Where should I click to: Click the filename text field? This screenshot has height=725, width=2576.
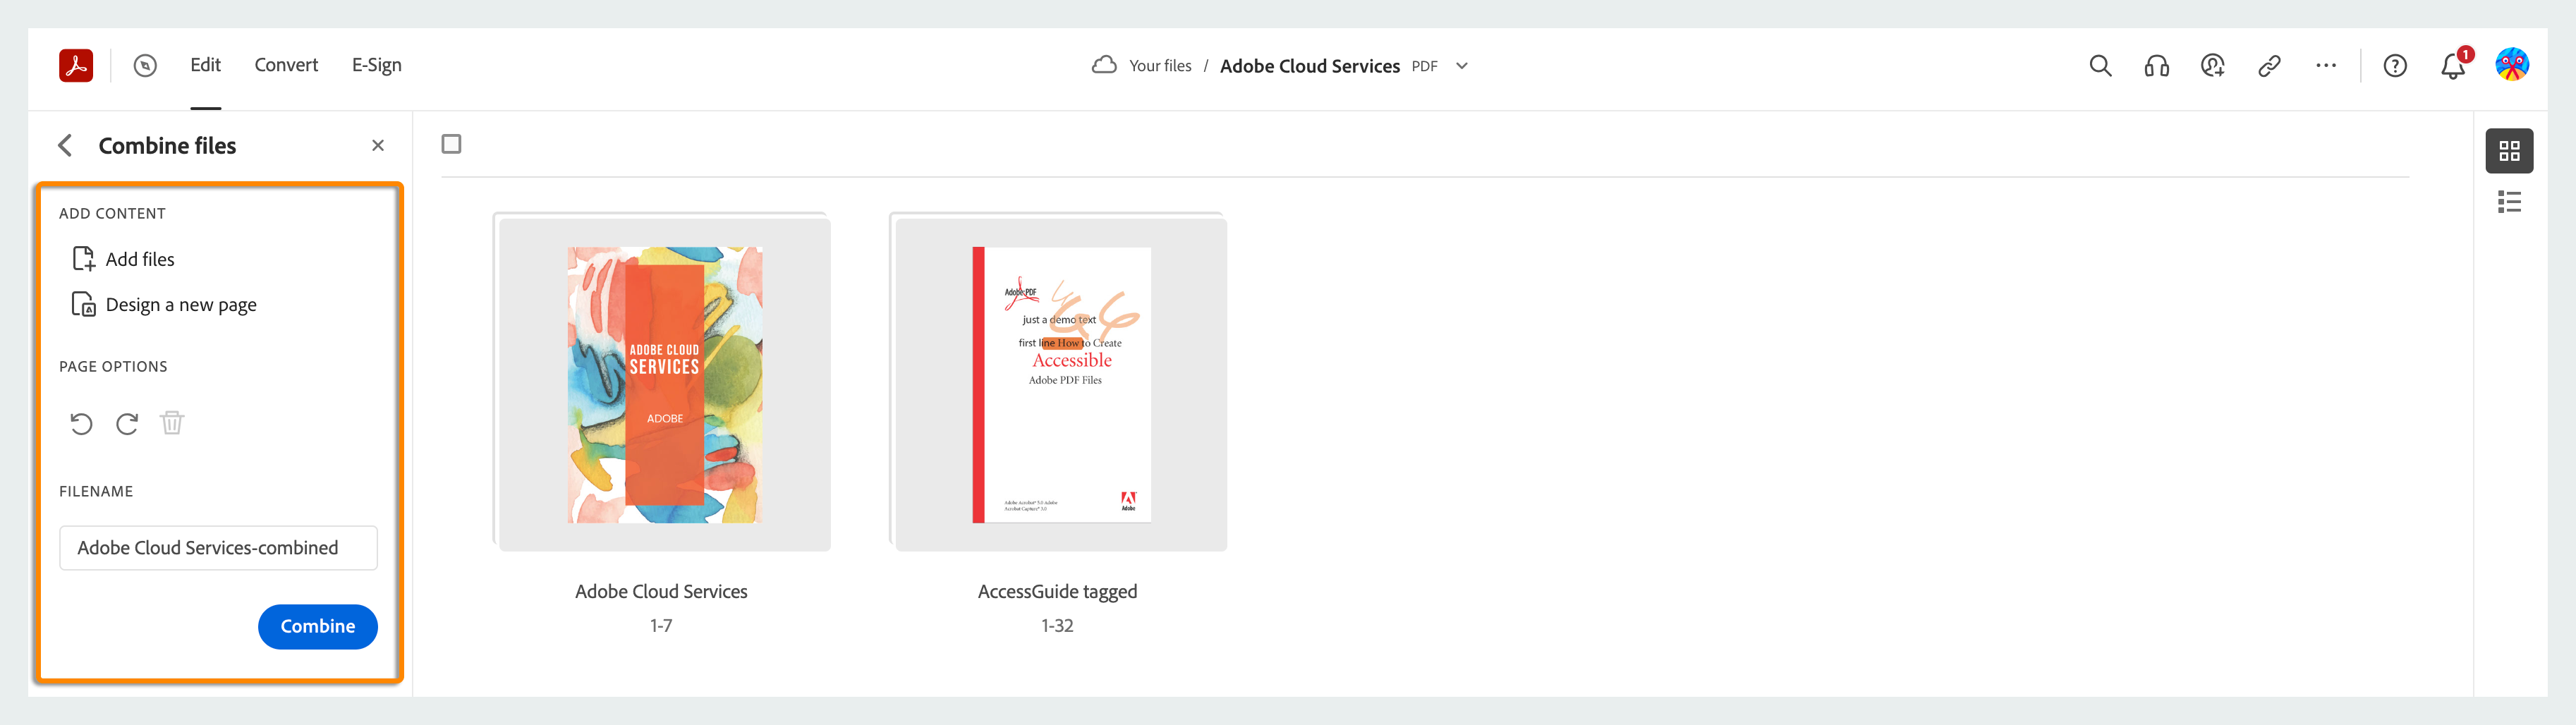click(218, 548)
